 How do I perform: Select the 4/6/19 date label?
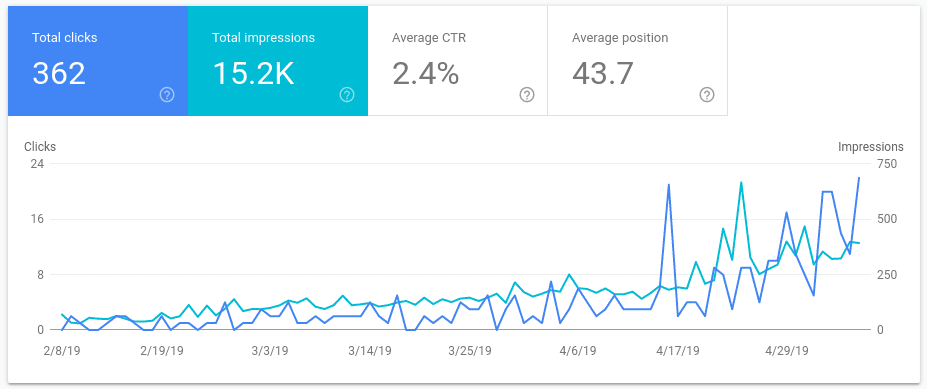coord(578,351)
